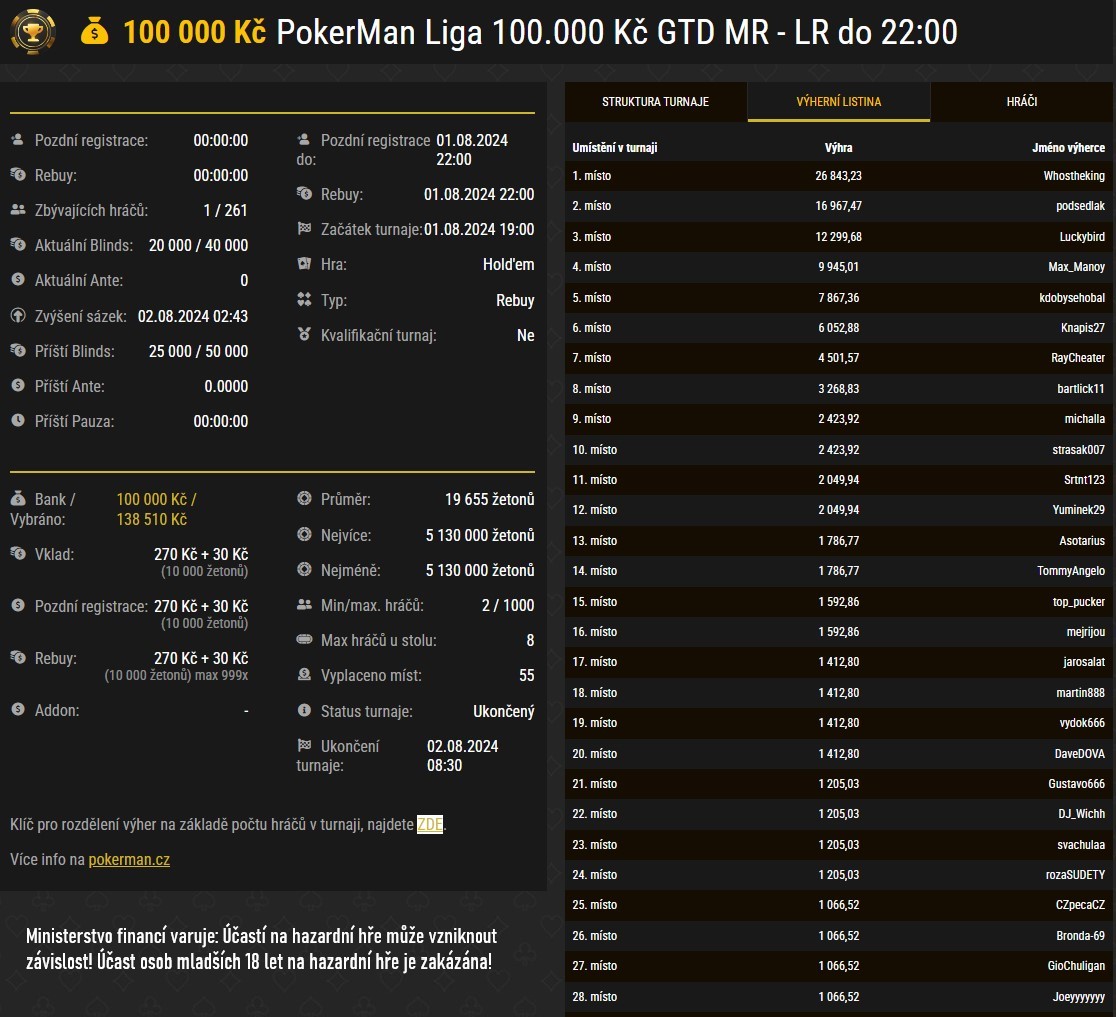The width and height of the screenshot is (1116, 1017).
Task: Click the icon beside Příští Blinds
Action: pos(18,350)
